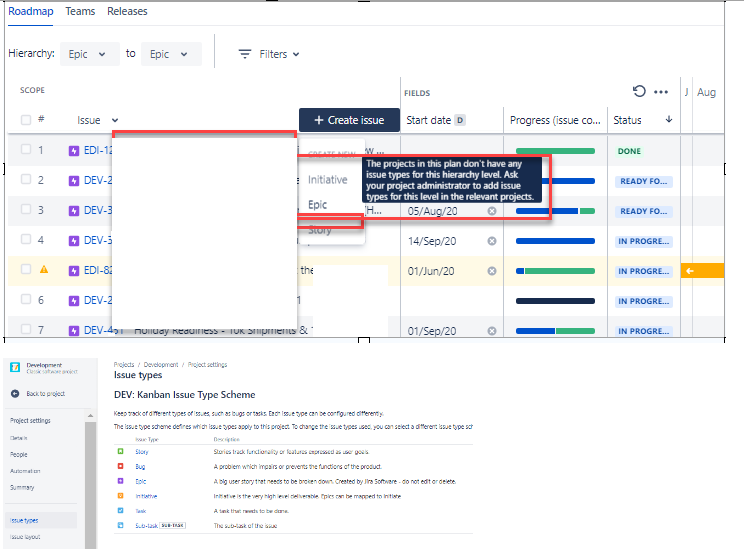
Task: Clear the 05/Aug/20 start date
Action: (492, 211)
